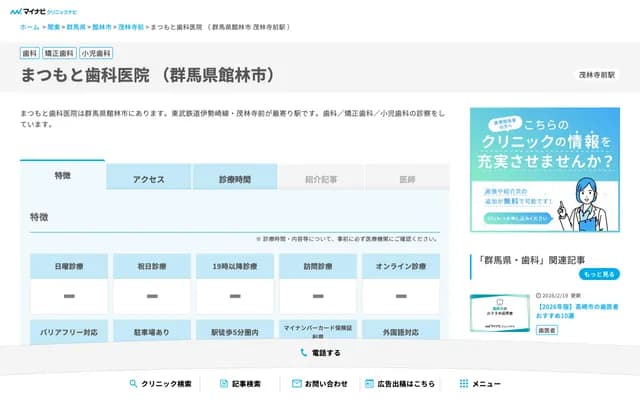
Task: Go to ホーム breadcrumb link
Action: tap(30, 27)
